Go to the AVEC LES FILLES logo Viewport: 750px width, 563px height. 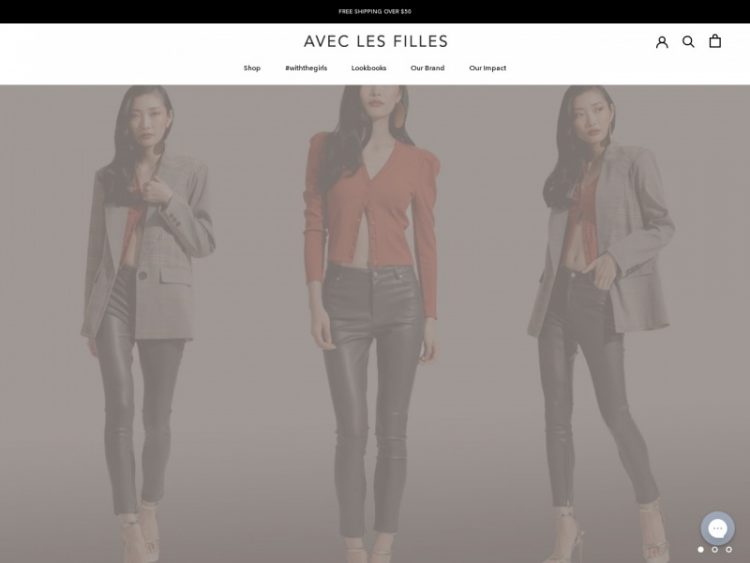(375, 42)
